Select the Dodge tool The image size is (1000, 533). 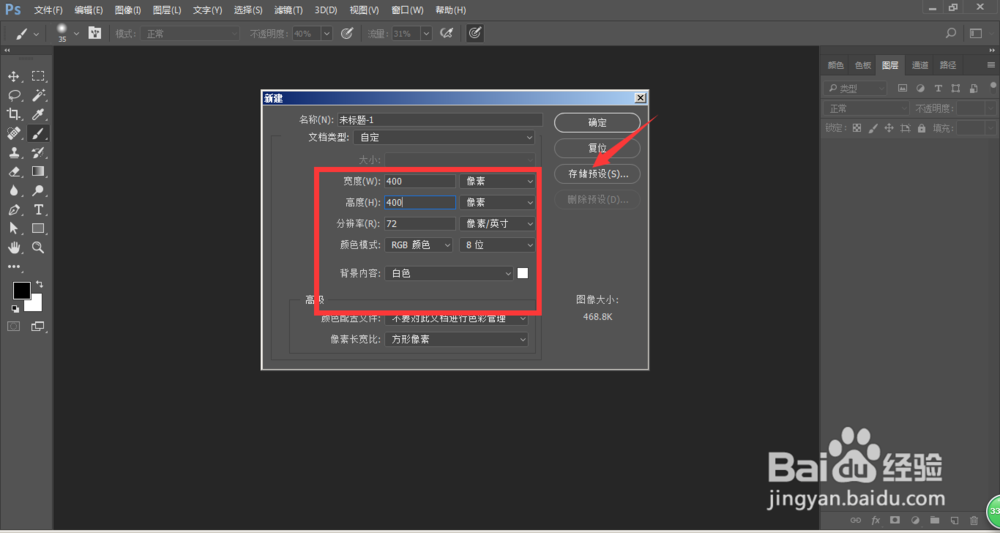[x=38, y=190]
